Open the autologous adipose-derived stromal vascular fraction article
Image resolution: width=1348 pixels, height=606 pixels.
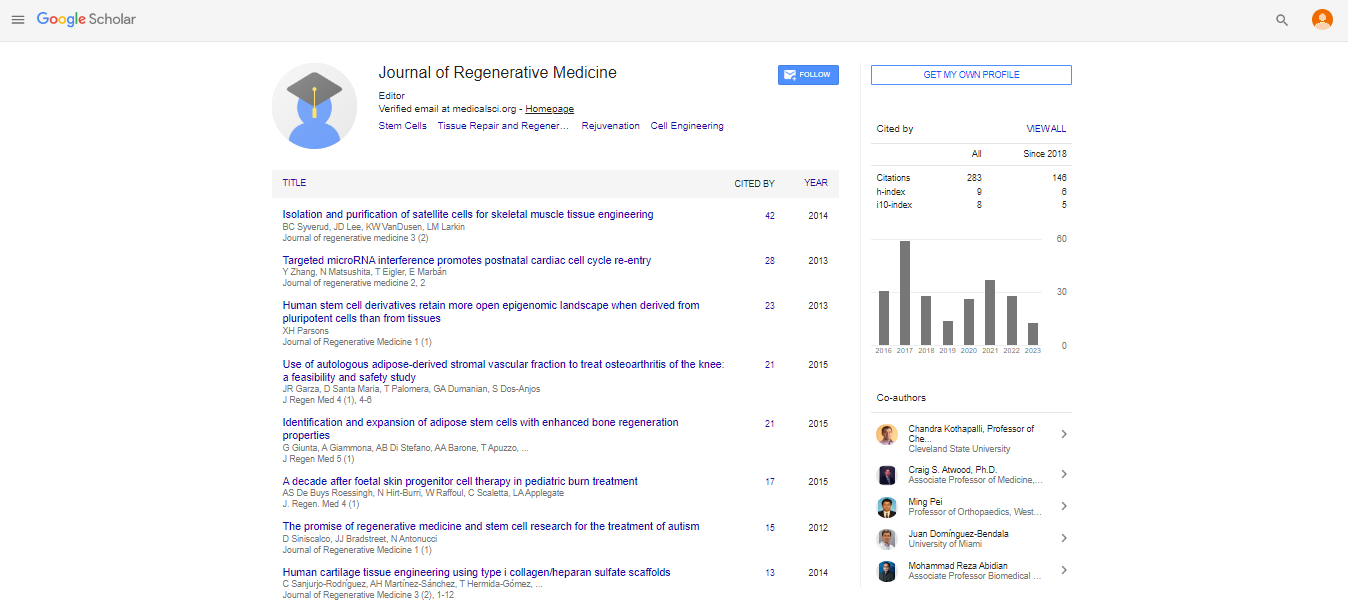[x=503, y=371]
